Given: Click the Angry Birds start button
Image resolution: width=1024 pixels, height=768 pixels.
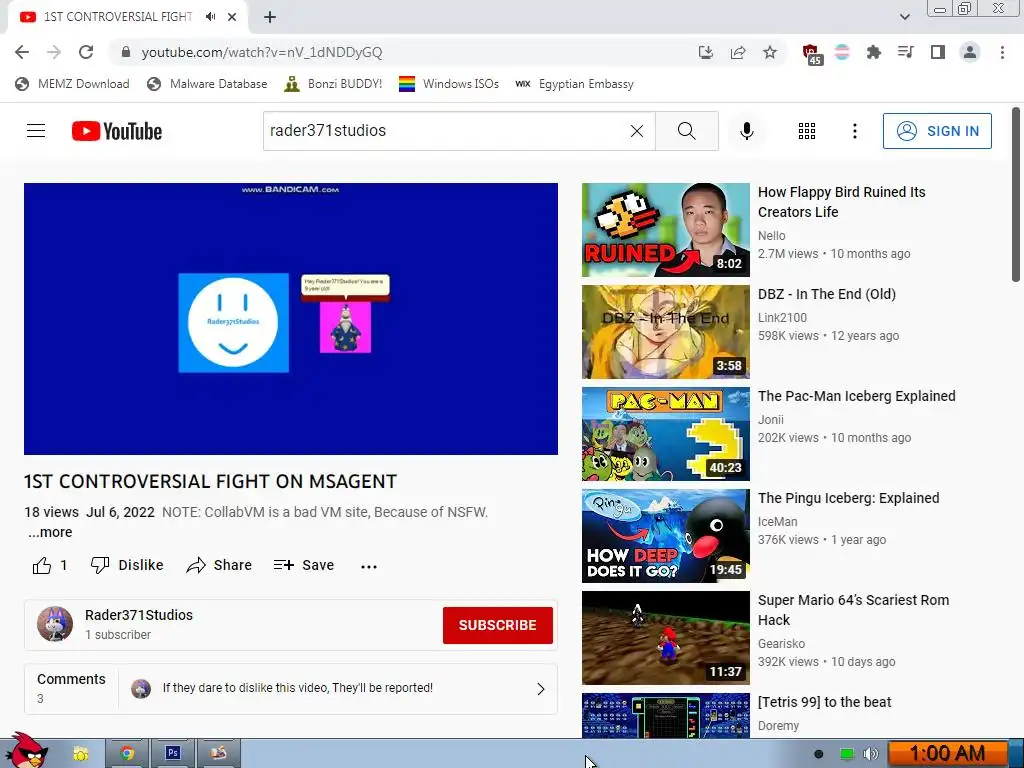Looking at the screenshot, I should [x=26, y=751].
